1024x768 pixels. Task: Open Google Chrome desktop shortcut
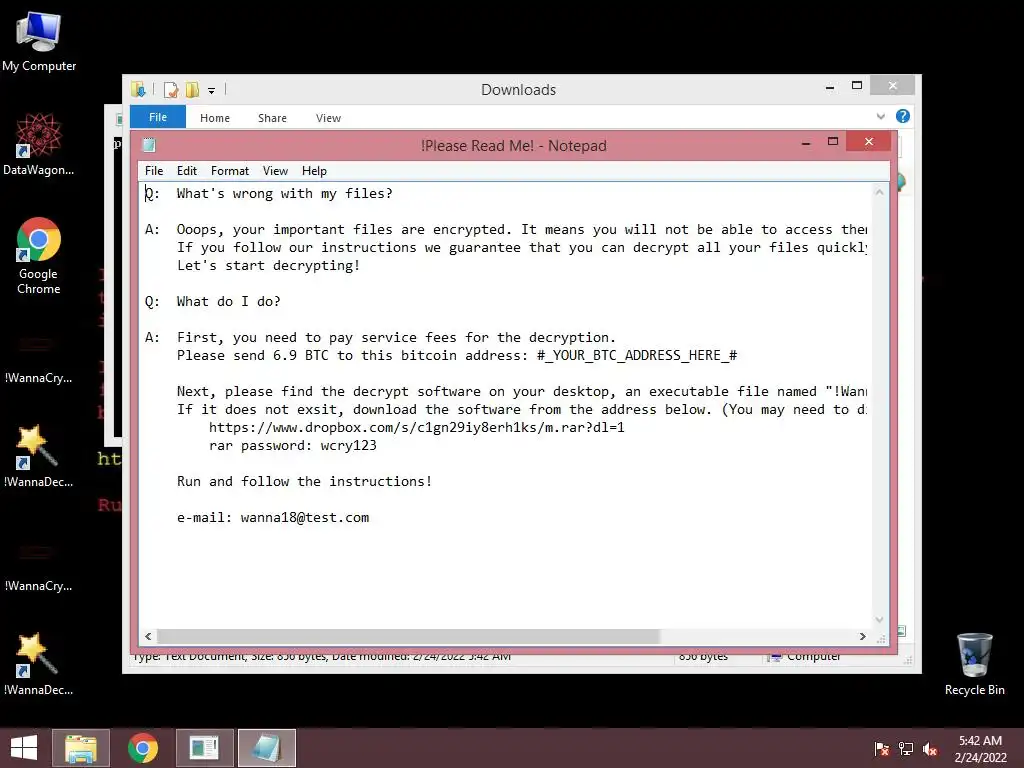[39, 256]
